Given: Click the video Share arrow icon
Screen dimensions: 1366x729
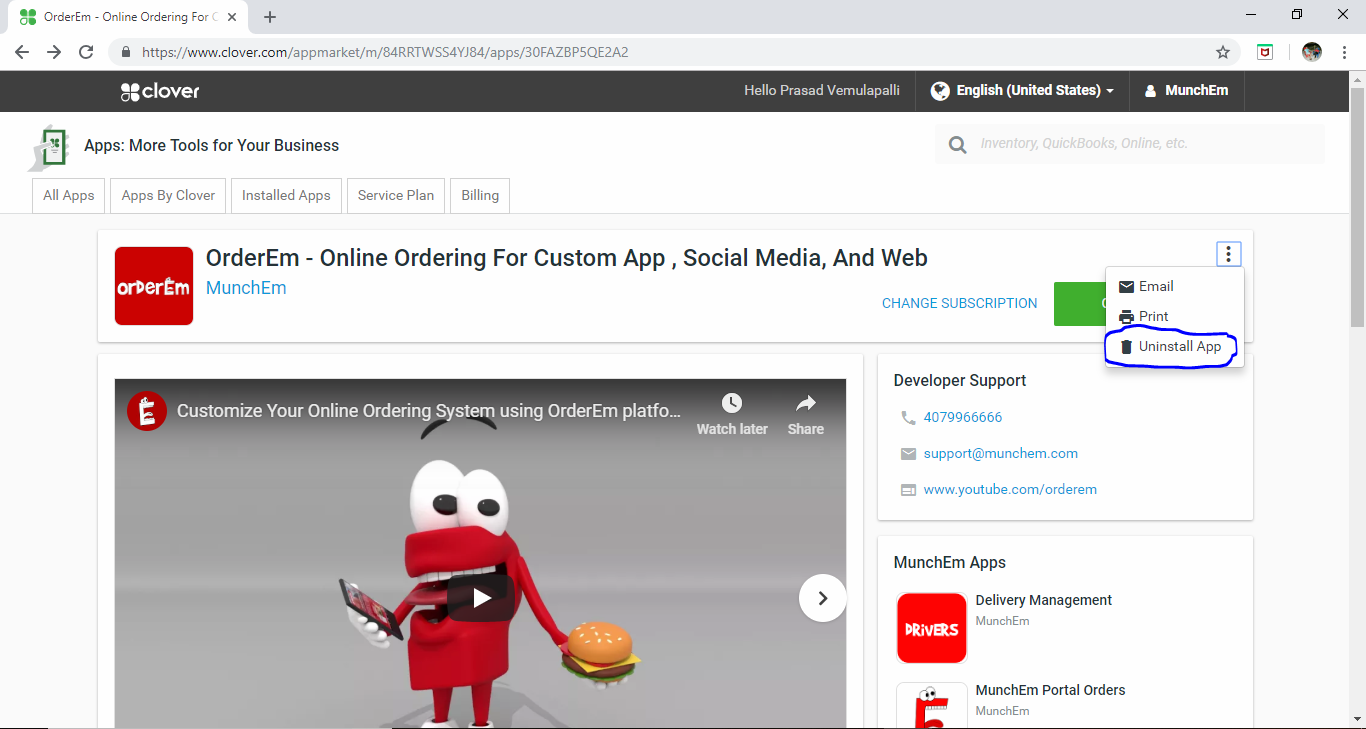Looking at the screenshot, I should [x=805, y=404].
